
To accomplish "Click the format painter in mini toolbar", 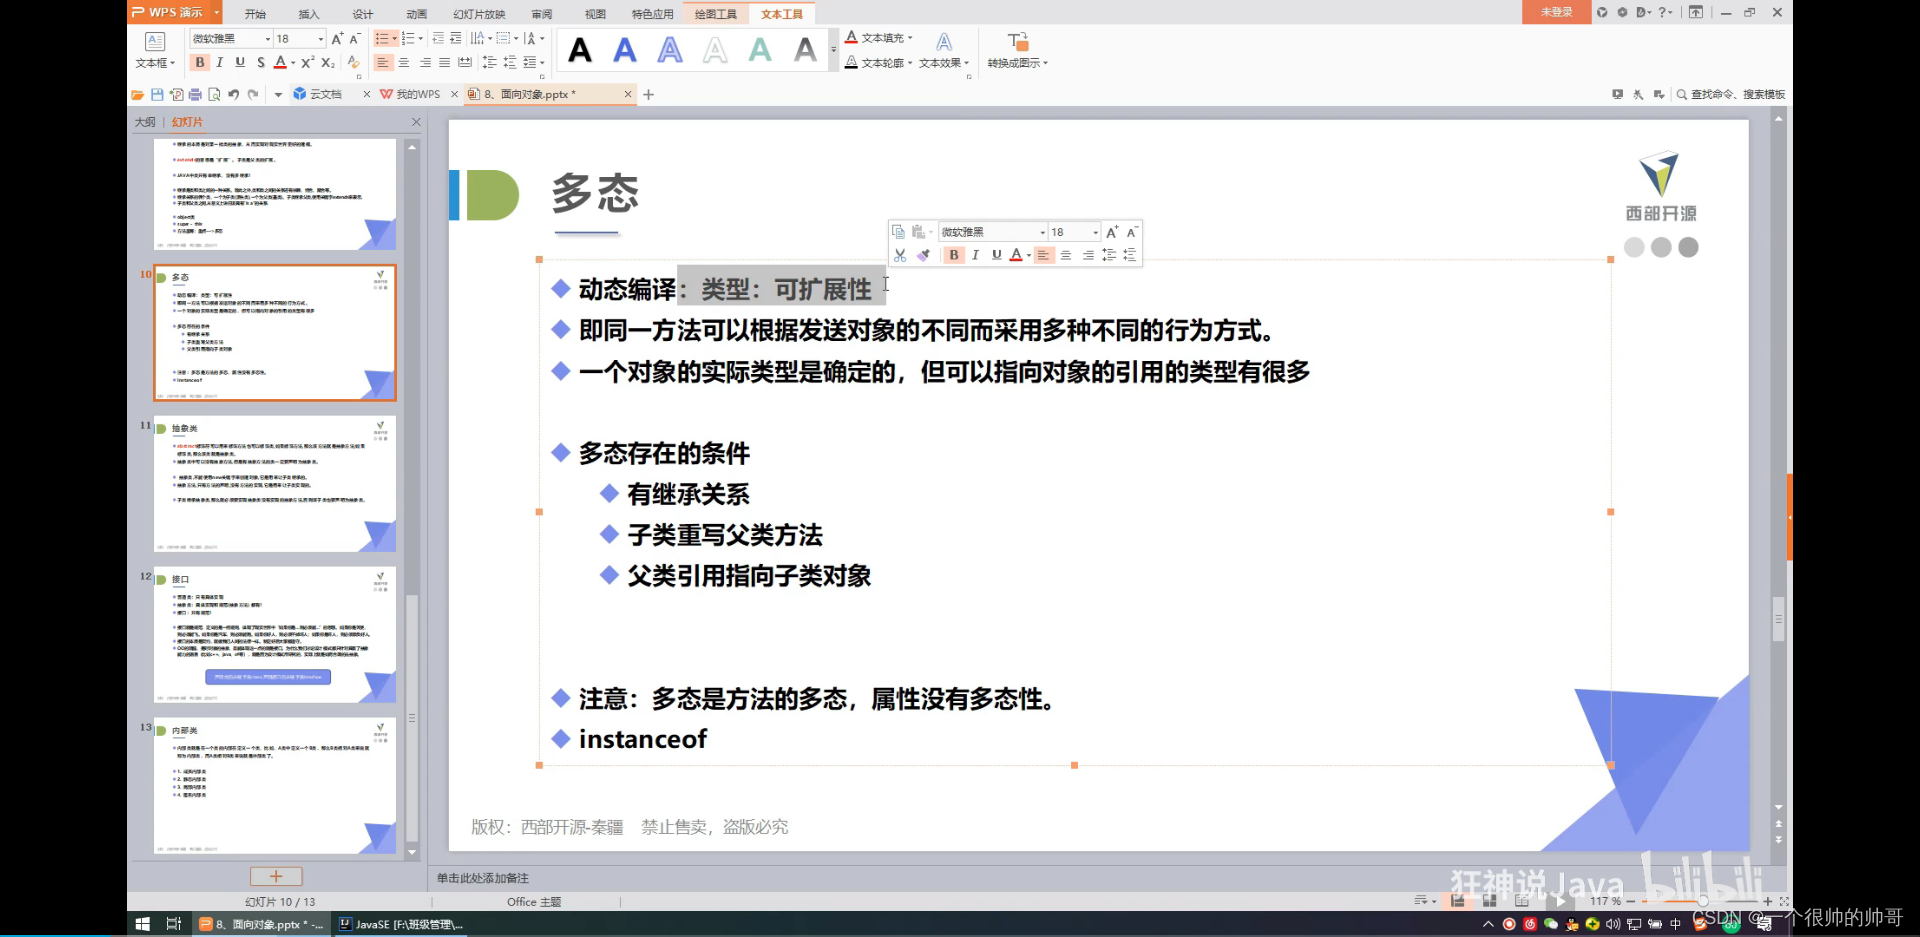I will [923, 255].
